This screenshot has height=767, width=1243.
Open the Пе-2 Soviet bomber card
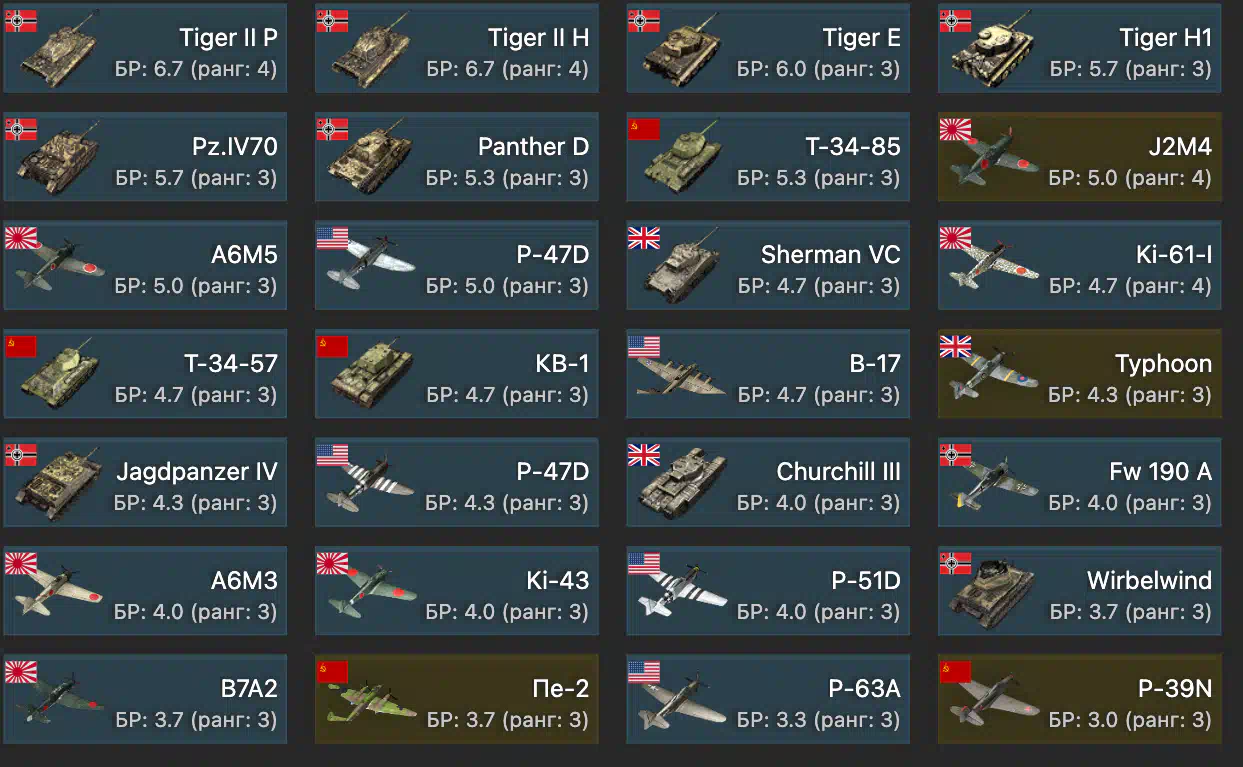point(457,699)
